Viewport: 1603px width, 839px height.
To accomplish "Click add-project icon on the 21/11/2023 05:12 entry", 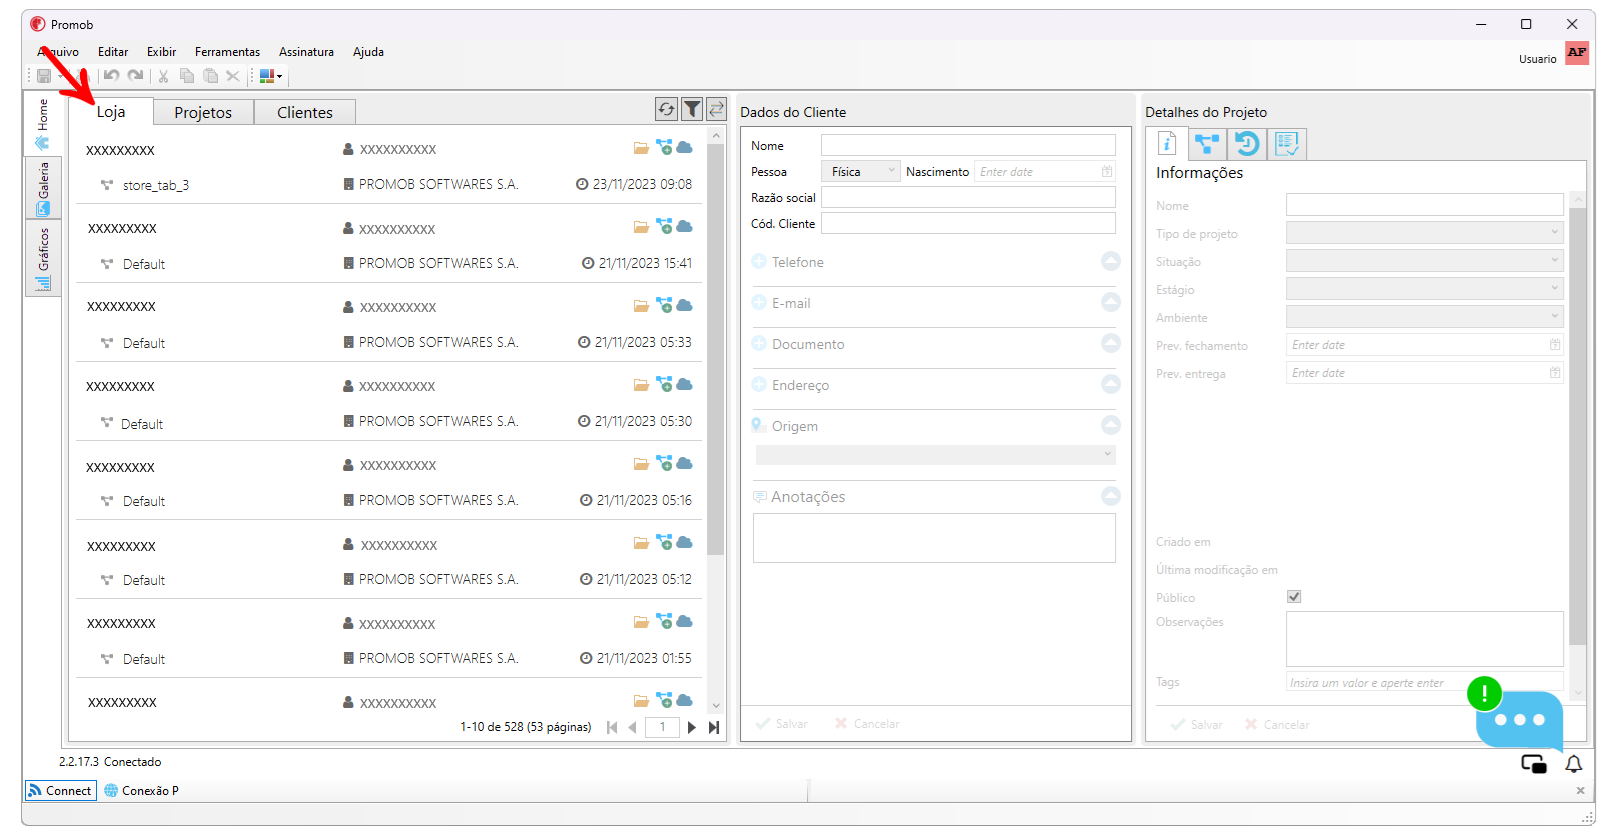I will 664,542.
